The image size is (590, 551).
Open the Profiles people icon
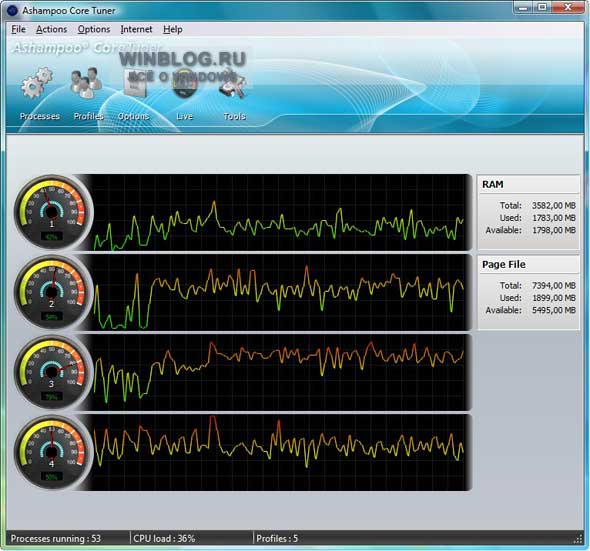point(86,83)
